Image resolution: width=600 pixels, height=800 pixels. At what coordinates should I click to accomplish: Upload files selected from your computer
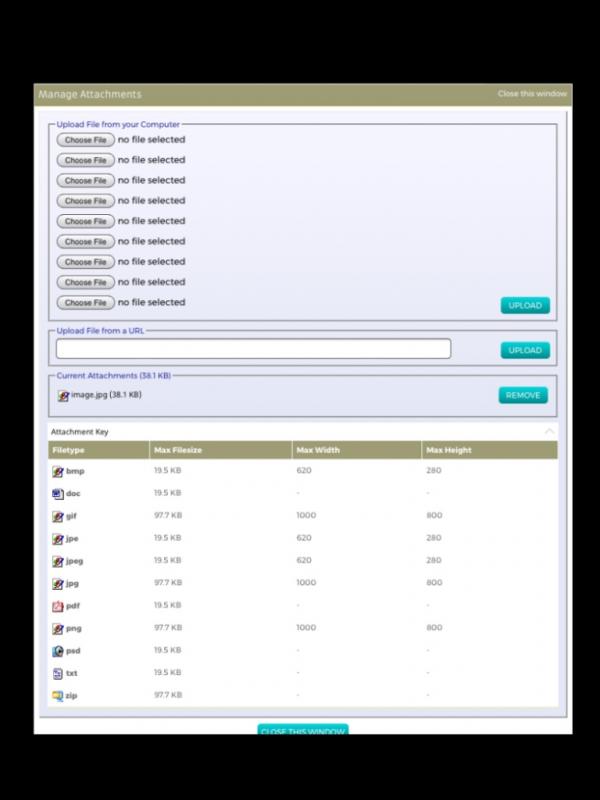coord(524,306)
